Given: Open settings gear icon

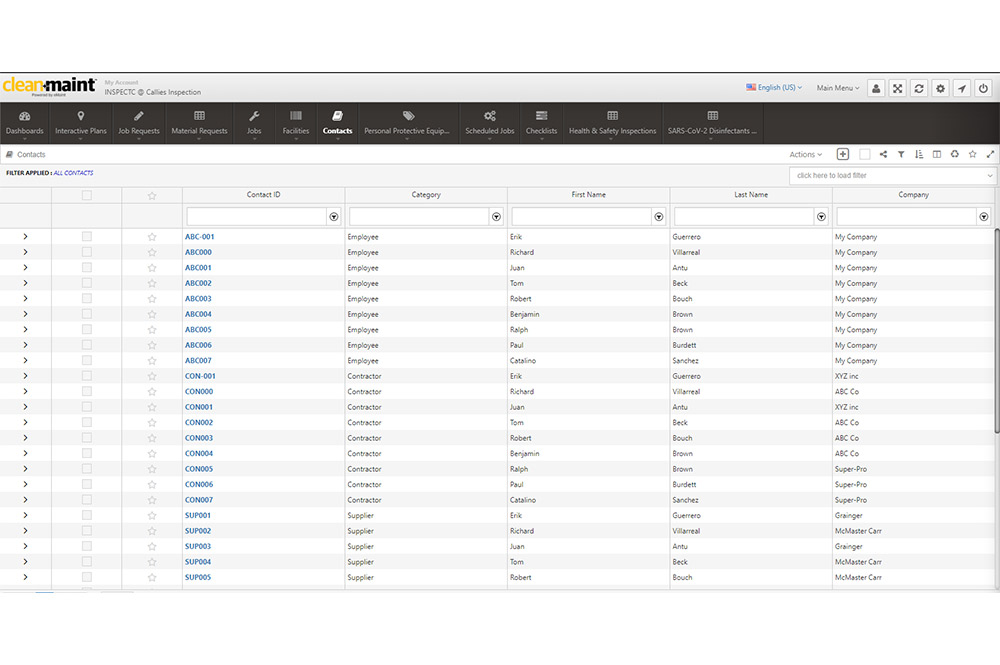Looking at the screenshot, I should (x=940, y=89).
